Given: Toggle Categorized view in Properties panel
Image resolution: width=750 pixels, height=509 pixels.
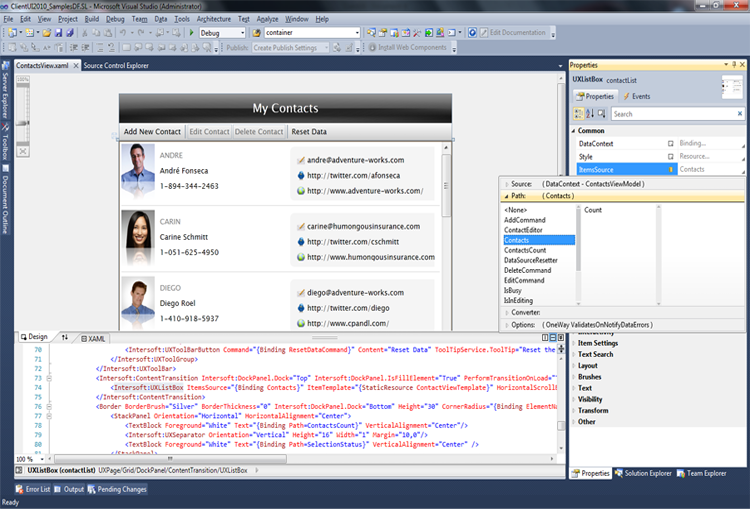Looking at the screenshot, I should tap(579, 113).
